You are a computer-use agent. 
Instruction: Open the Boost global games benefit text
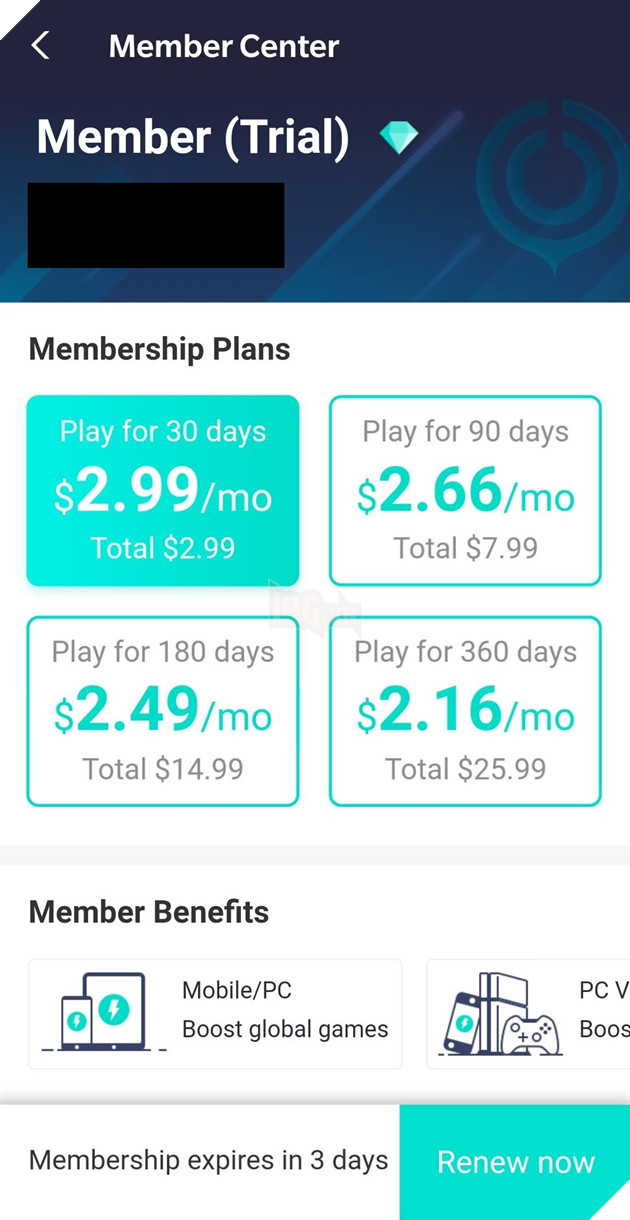285,1030
